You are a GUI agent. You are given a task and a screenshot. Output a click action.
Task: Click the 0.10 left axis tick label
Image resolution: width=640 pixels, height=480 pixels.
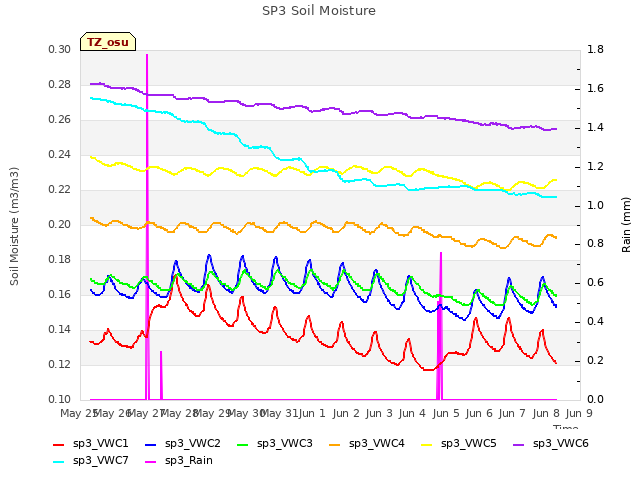60,400
